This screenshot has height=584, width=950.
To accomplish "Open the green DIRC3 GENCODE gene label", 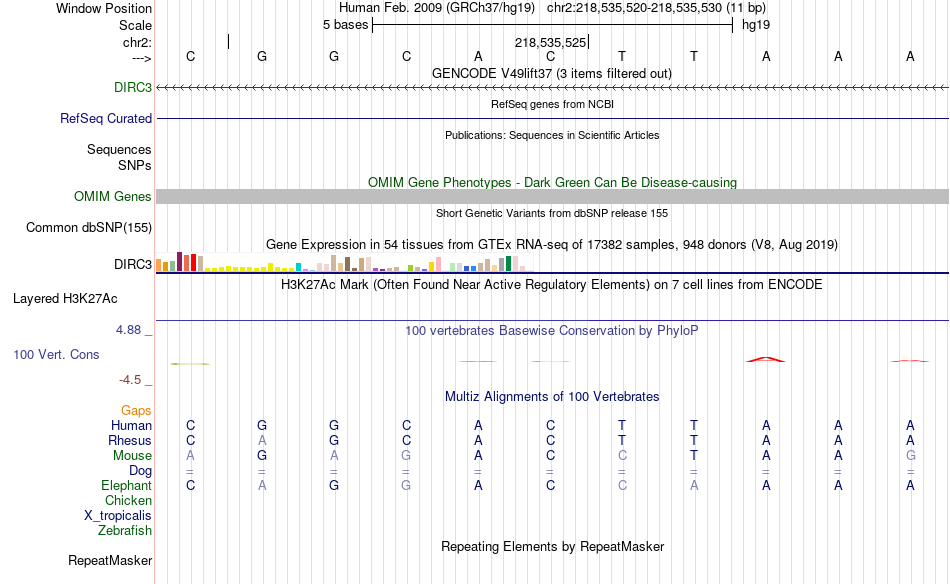I will [x=133, y=87].
